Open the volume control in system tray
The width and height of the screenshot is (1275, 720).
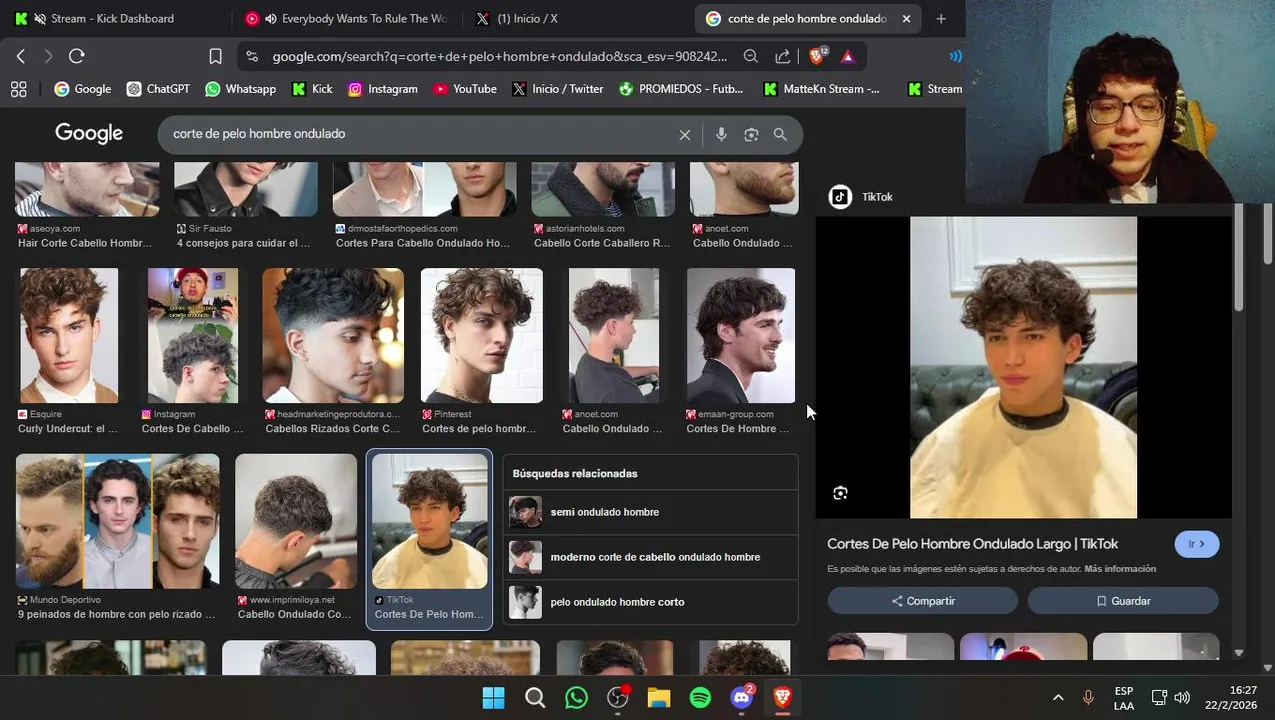[1182, 698]
